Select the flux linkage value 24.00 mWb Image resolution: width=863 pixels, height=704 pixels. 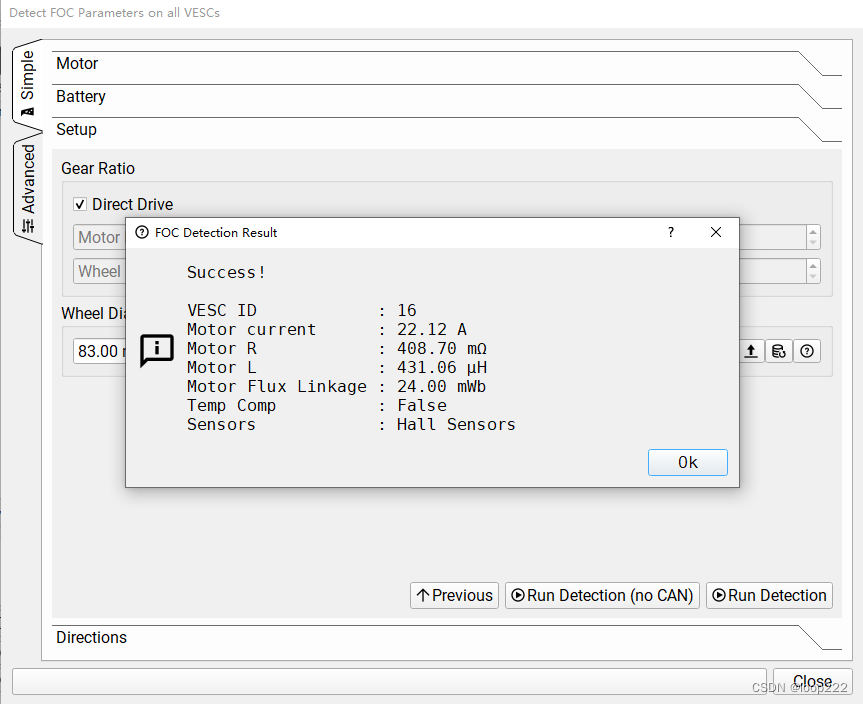tap(441, 386)
